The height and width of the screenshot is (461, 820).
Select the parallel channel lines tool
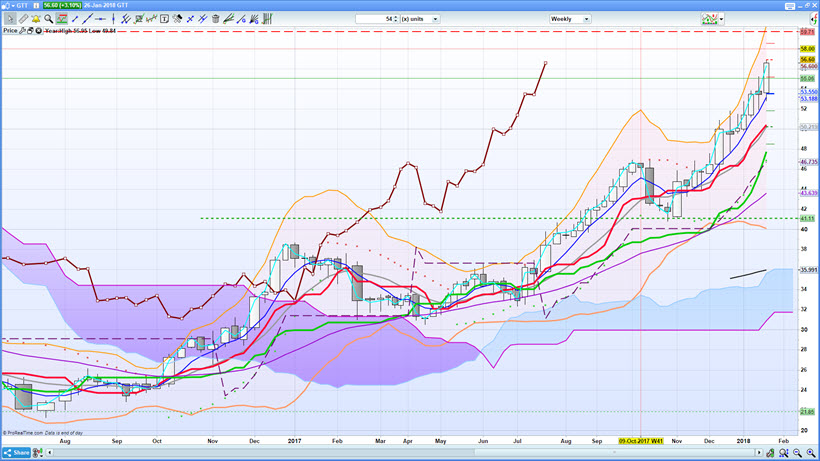pyautogui.click(x=126, y=19)
